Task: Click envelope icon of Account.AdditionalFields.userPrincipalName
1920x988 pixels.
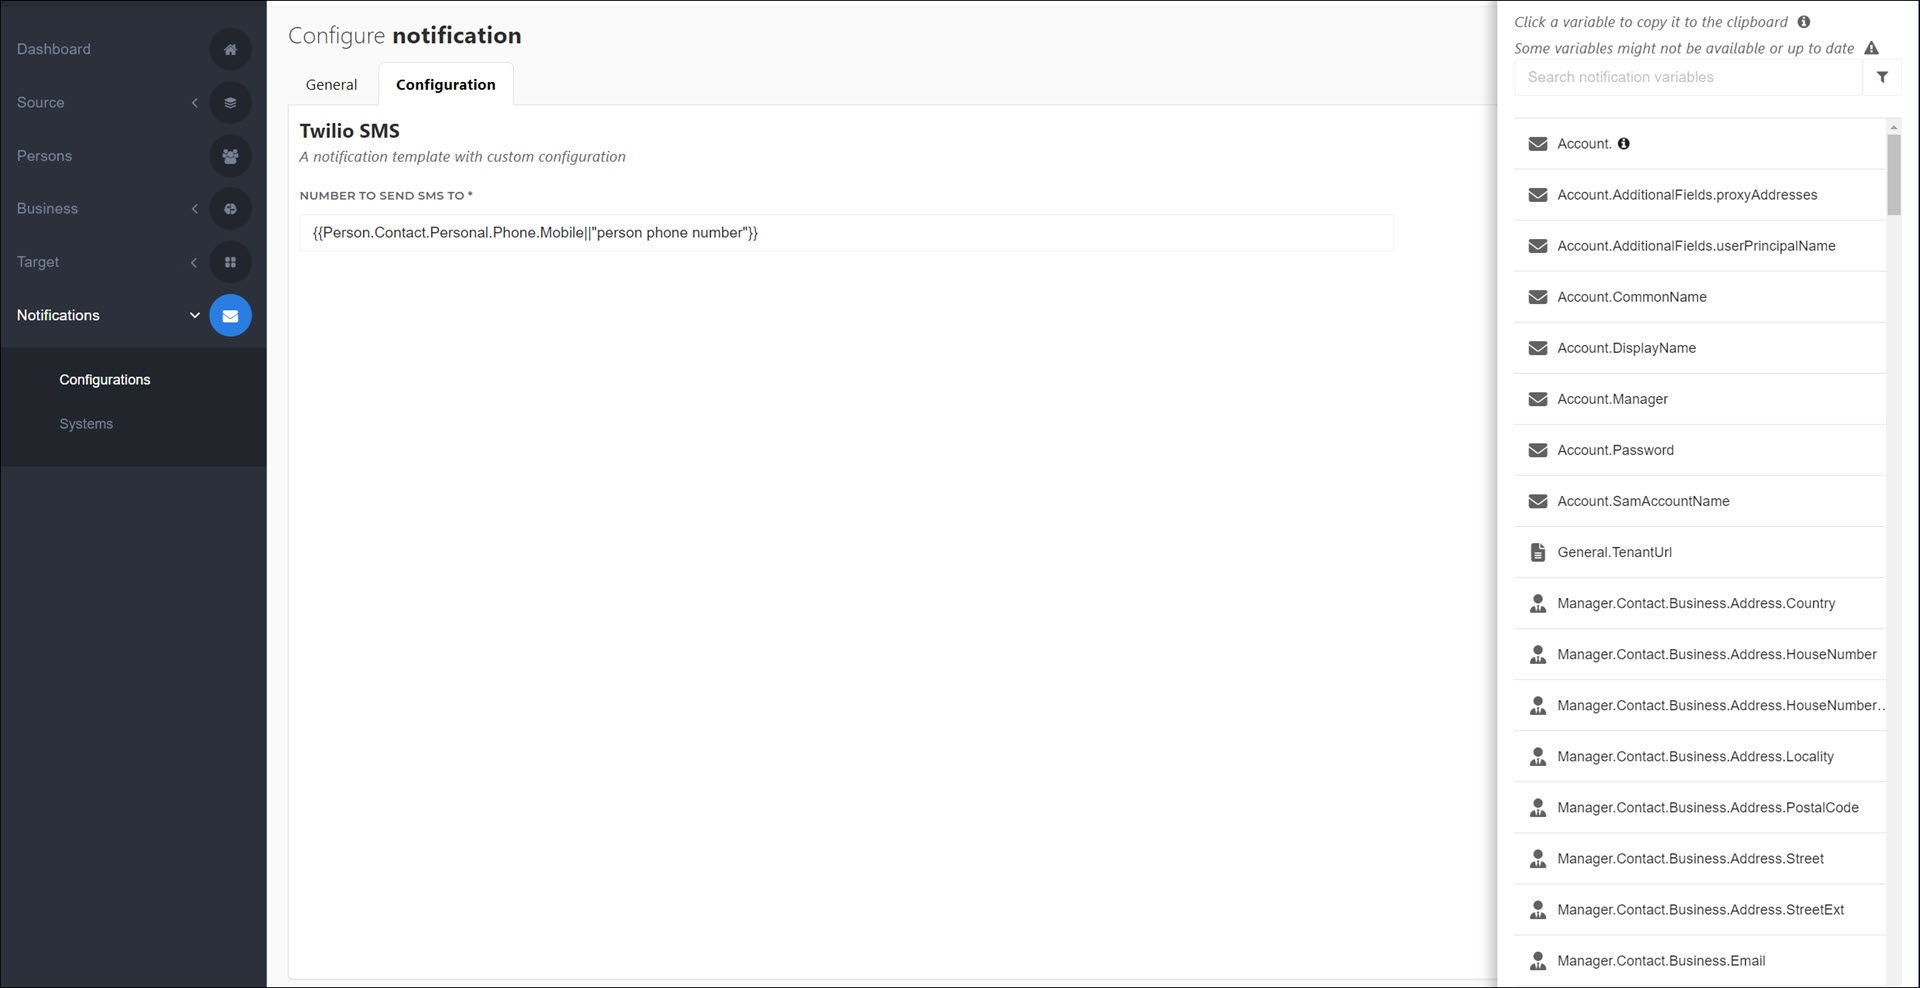Action: point(1538,246)
